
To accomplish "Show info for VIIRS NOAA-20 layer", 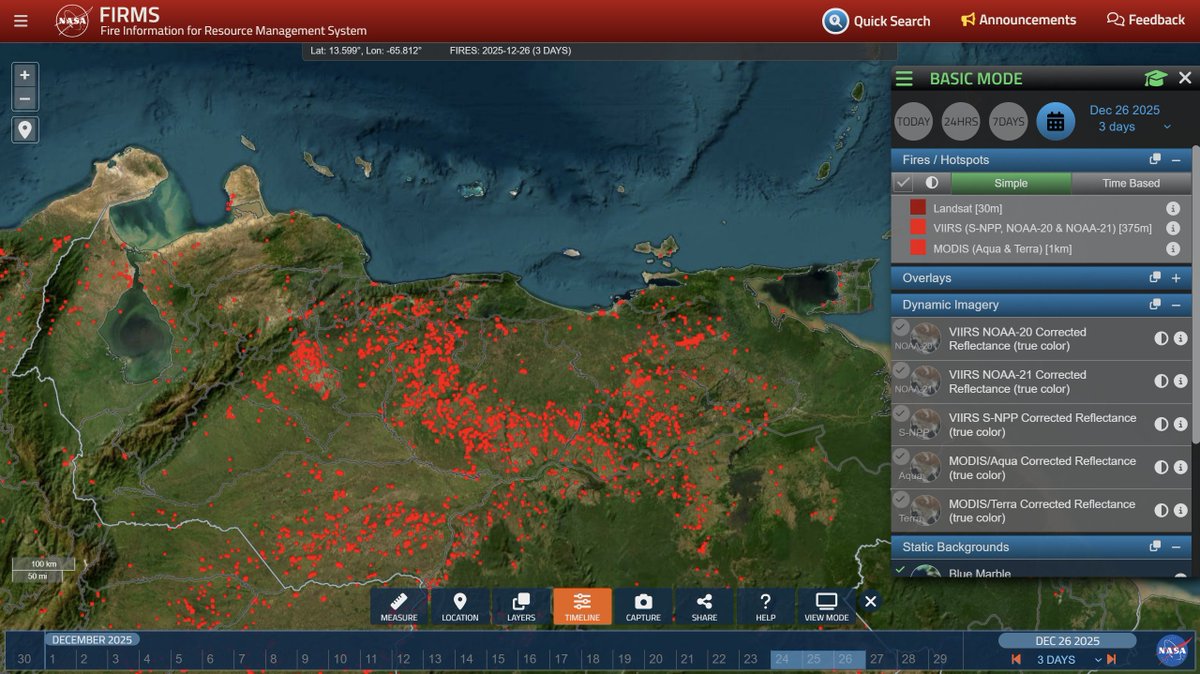I will tap(1180, 339).
